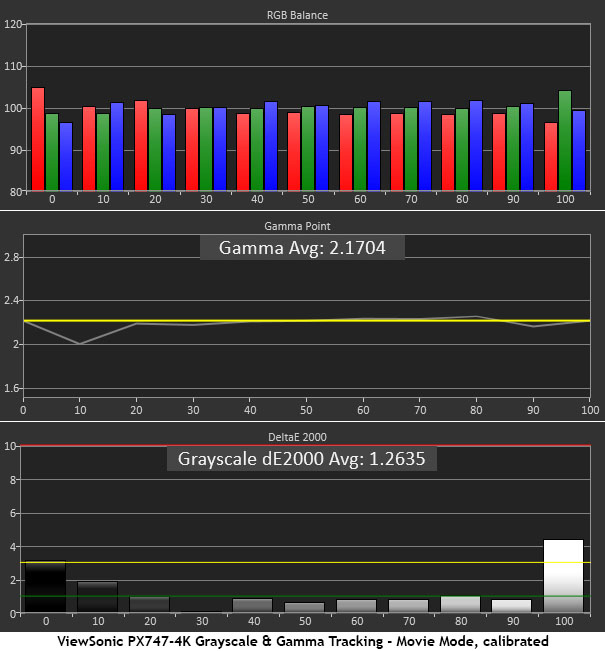
Task: Select the green bar at 100 in RGB Balance
Action: (565, 140)
